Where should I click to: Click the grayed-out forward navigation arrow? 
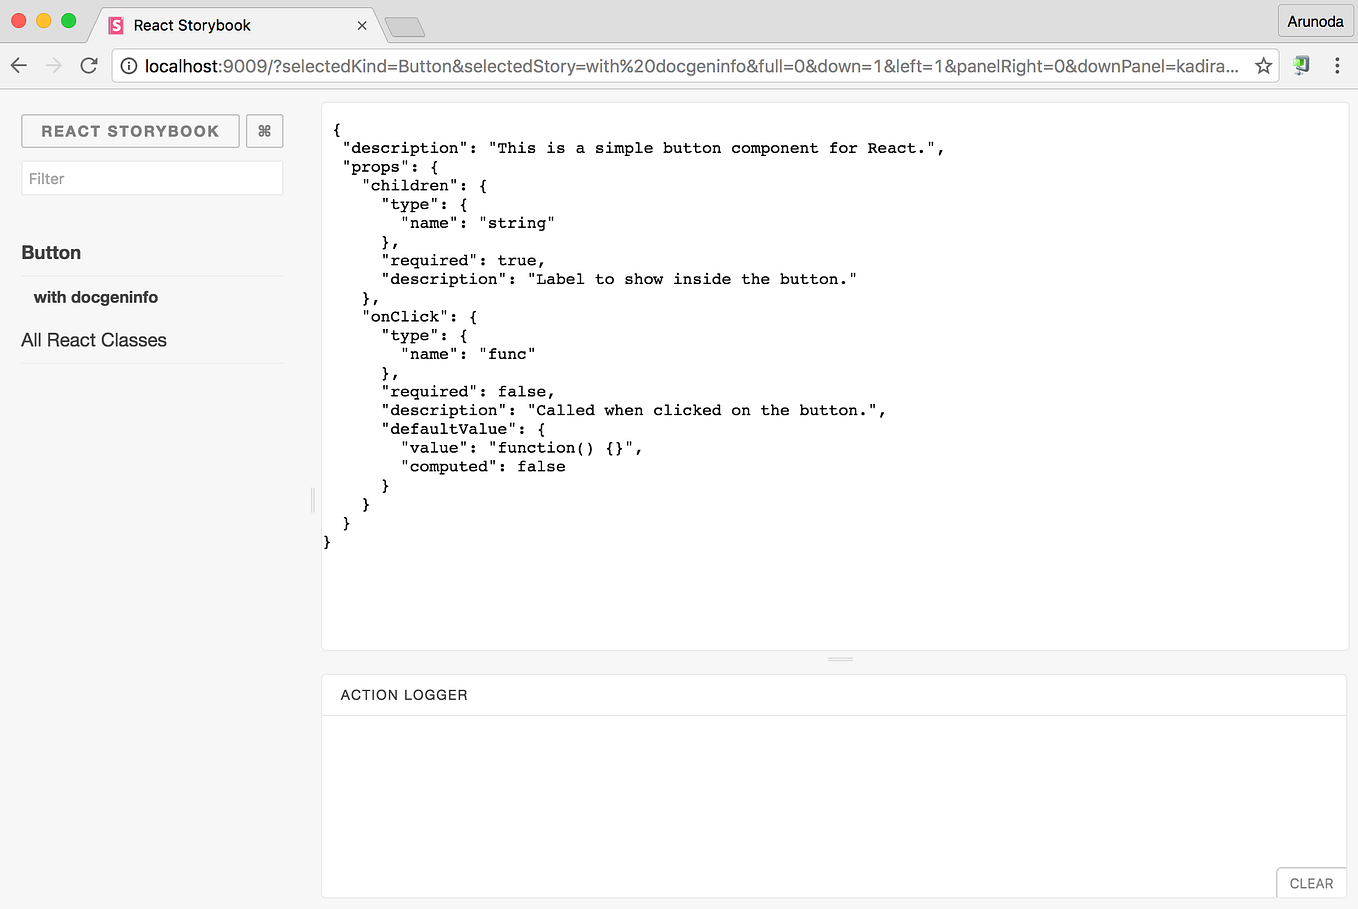[52, 65]
